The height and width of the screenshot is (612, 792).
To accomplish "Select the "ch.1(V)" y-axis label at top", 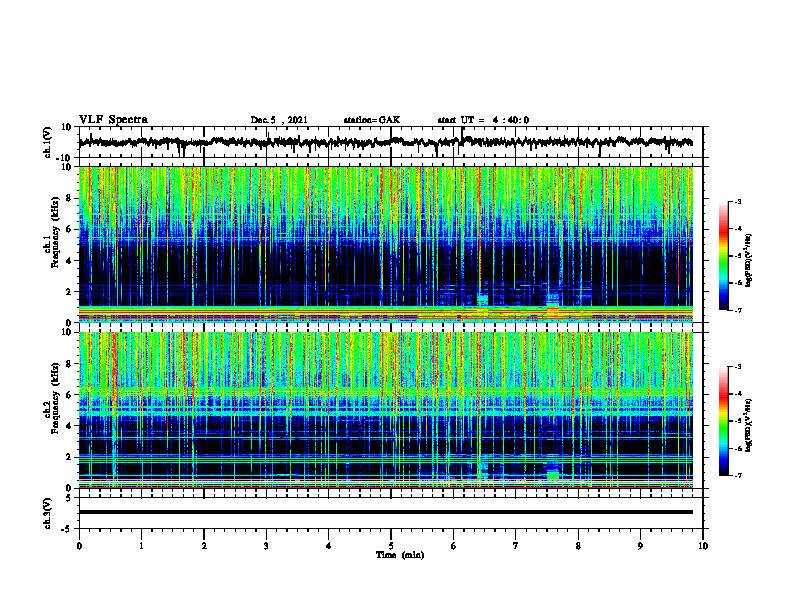I will [x=48, y=142].
